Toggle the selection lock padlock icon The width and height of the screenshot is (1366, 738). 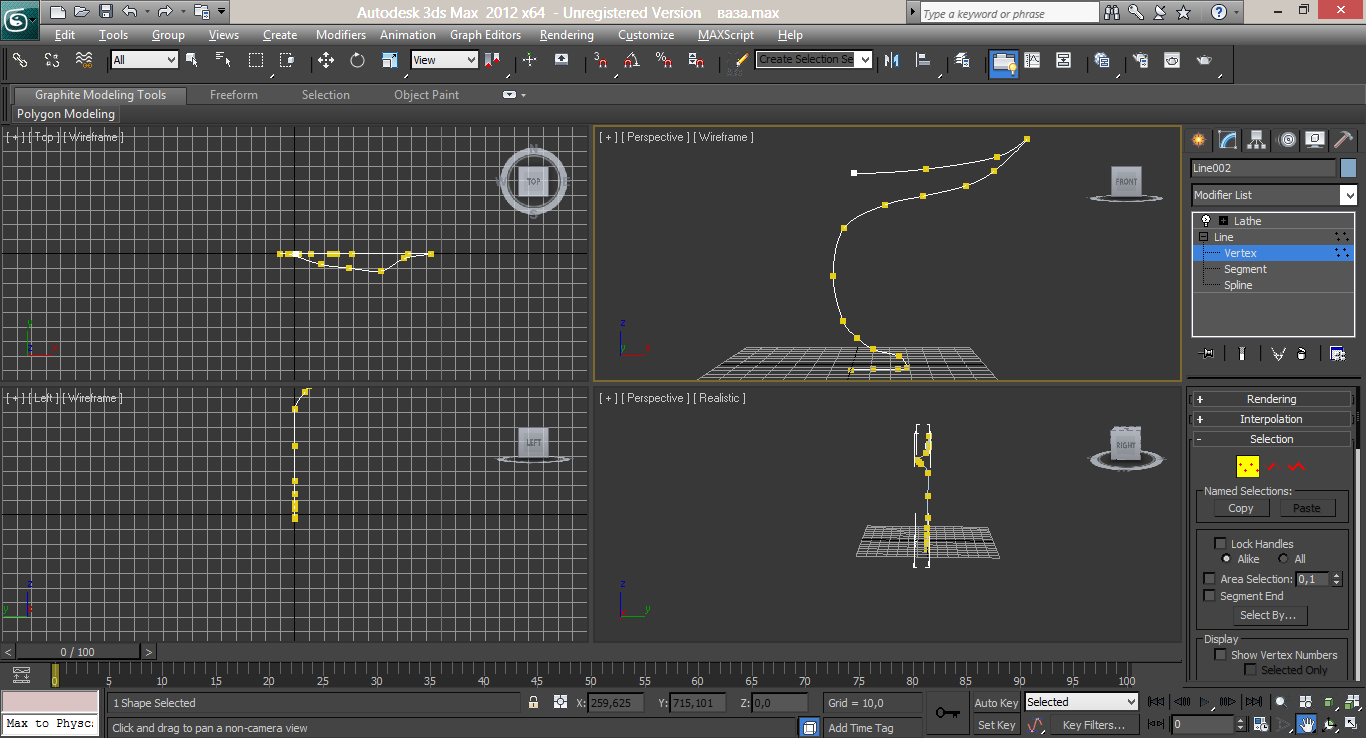533,703
